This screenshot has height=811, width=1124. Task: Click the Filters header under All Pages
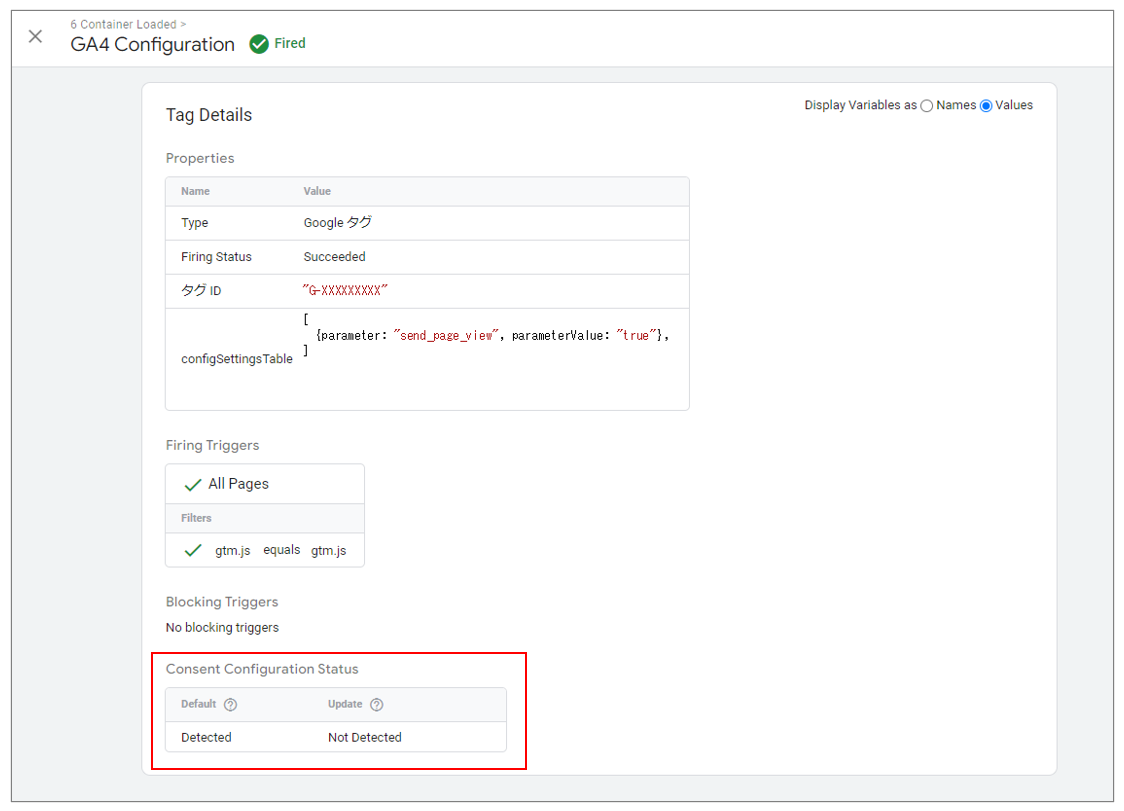click(196, 518)
